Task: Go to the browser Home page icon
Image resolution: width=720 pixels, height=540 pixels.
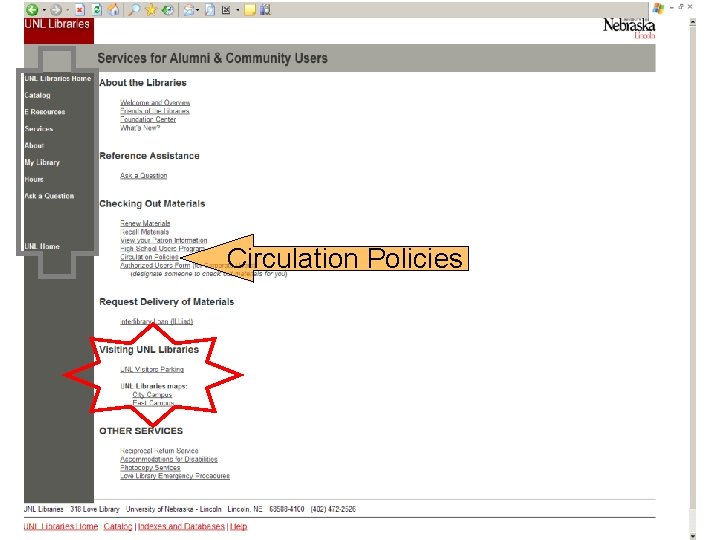Action: (114, 10)
